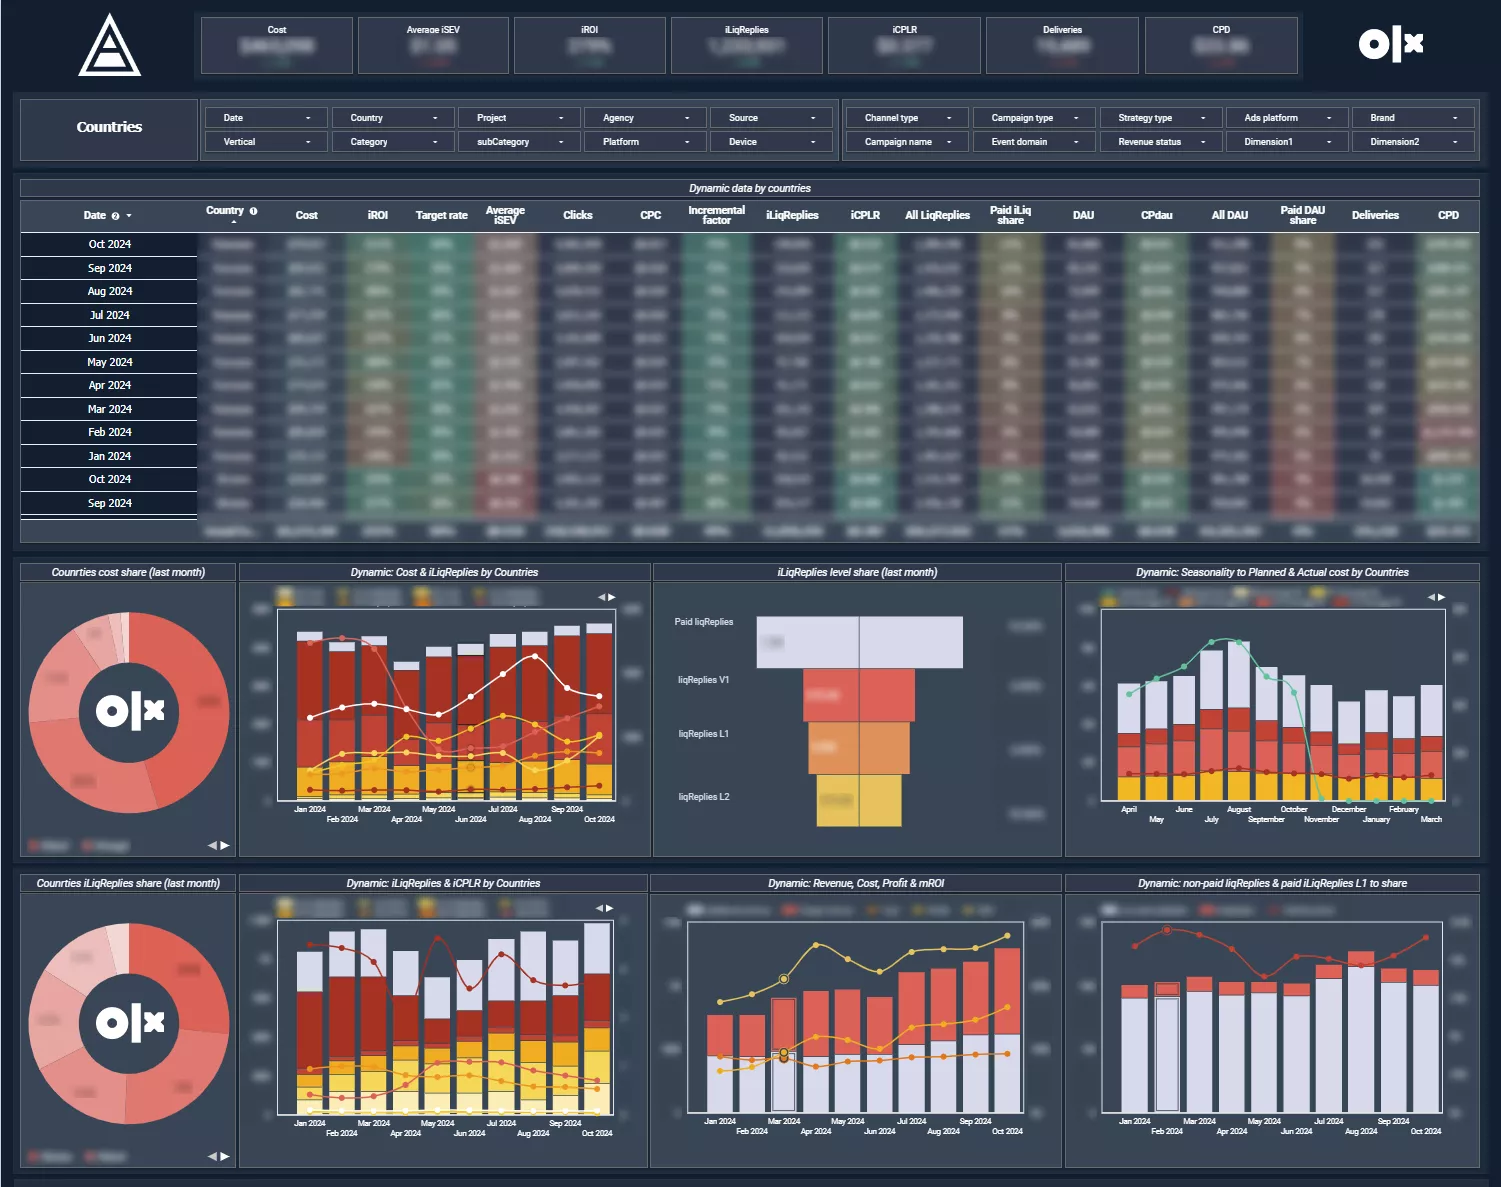Click the info icon beside the Date column header

(x=115, y=216)
